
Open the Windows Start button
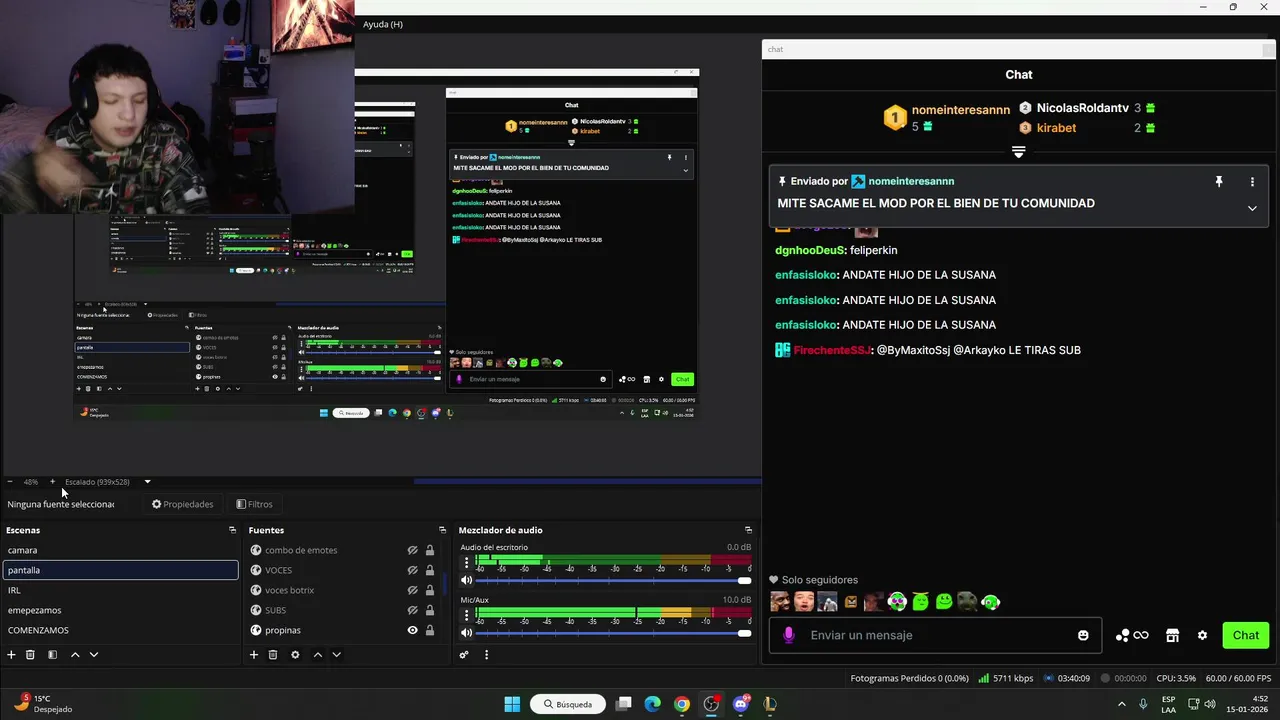click(x=512, y=704)
